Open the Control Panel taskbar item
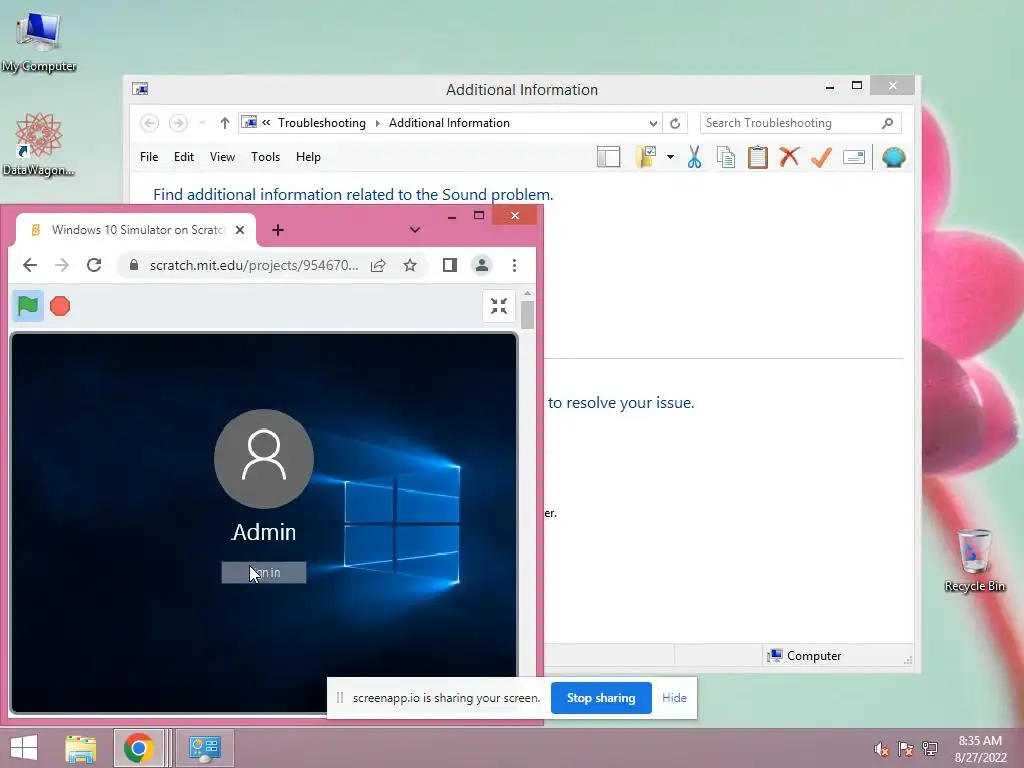The image size is (1024, 768). (204, 748)
